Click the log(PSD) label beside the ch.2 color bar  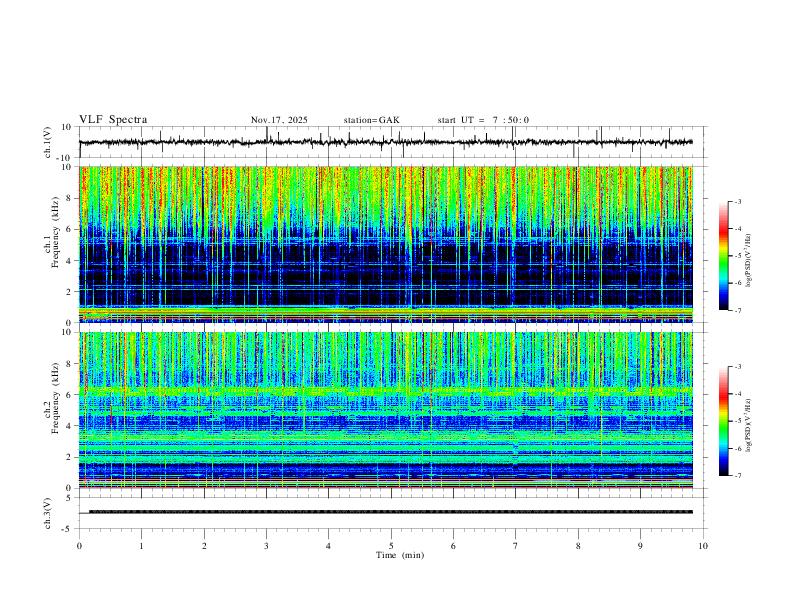coord(750,425)
